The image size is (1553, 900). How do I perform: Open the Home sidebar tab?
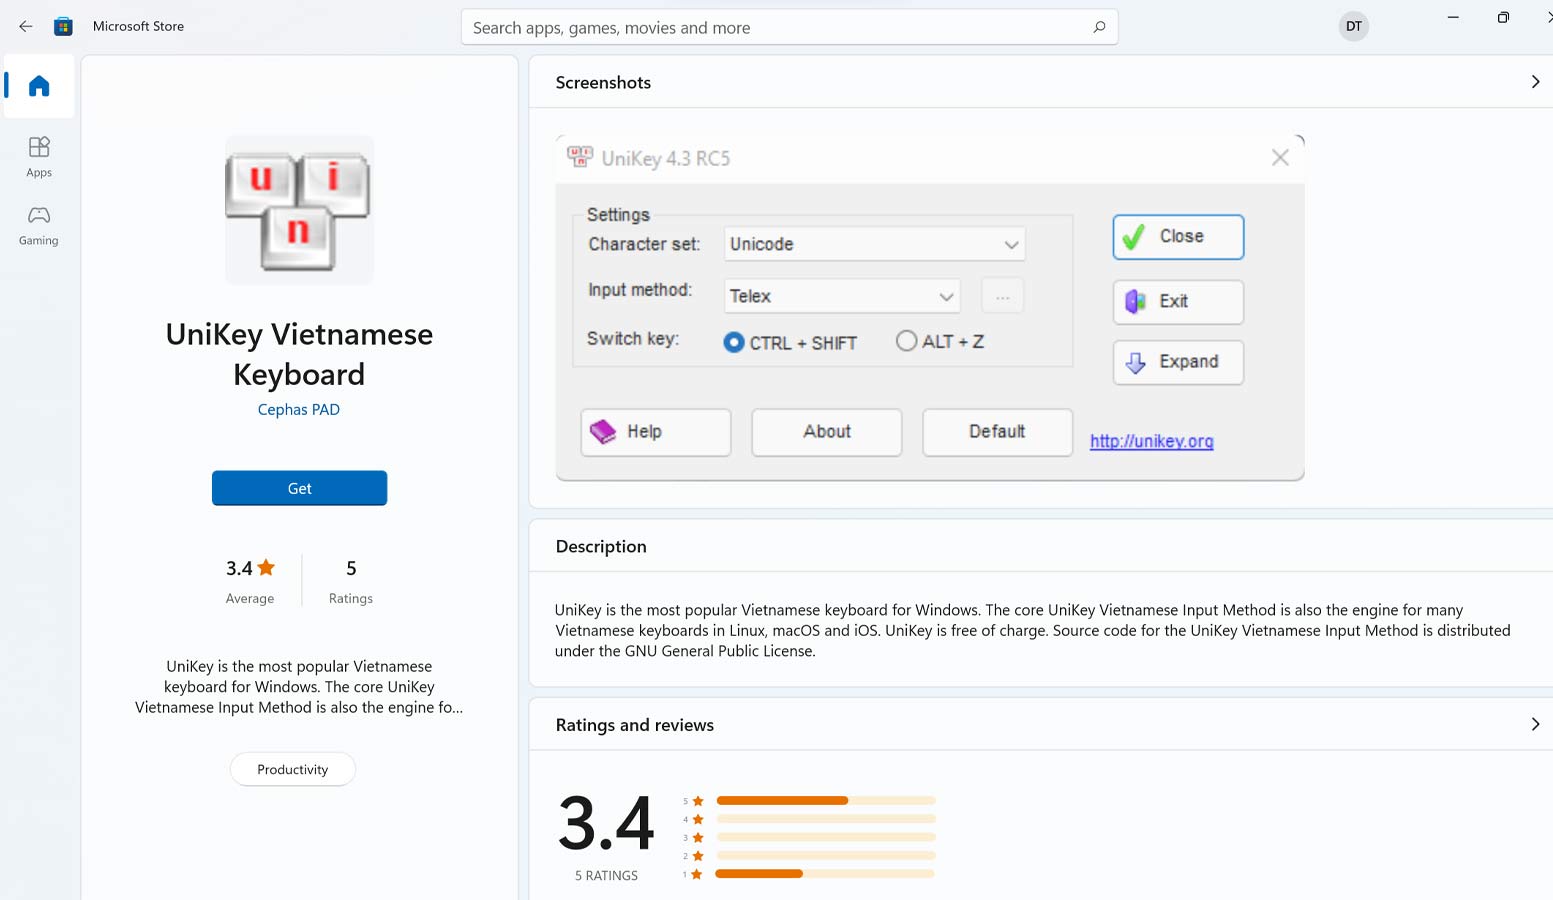39,86
